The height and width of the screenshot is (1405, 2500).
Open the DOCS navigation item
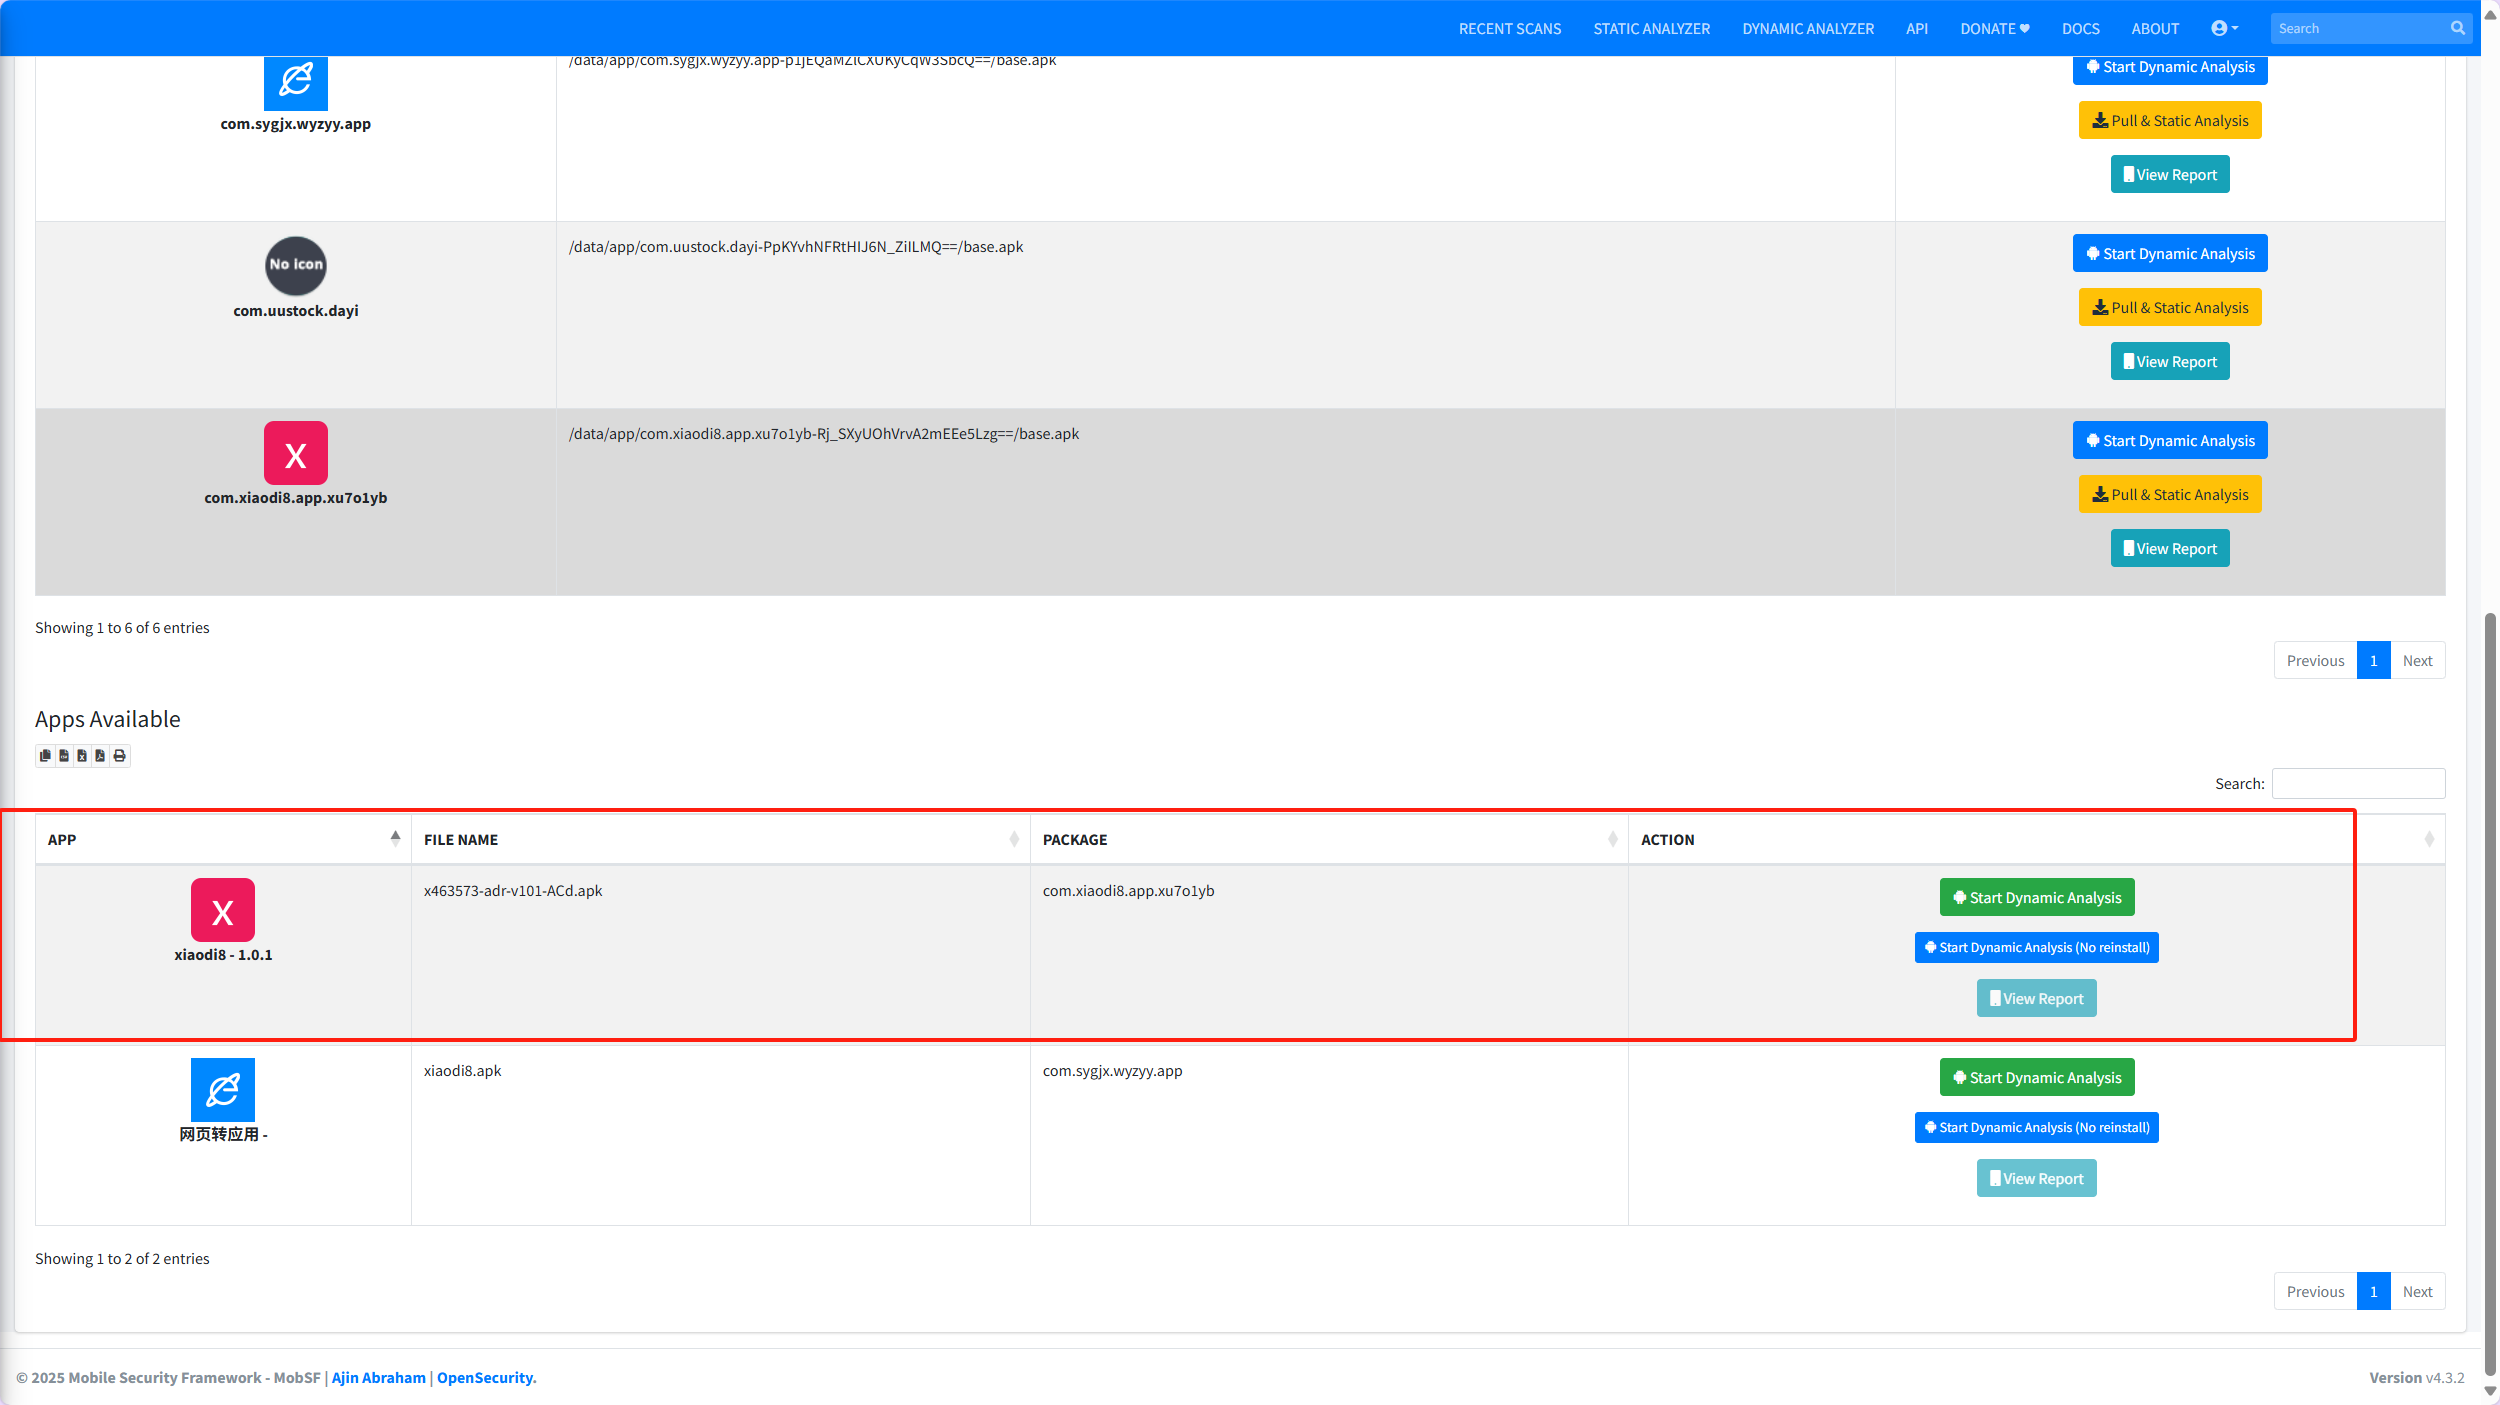click(2080, 29)
